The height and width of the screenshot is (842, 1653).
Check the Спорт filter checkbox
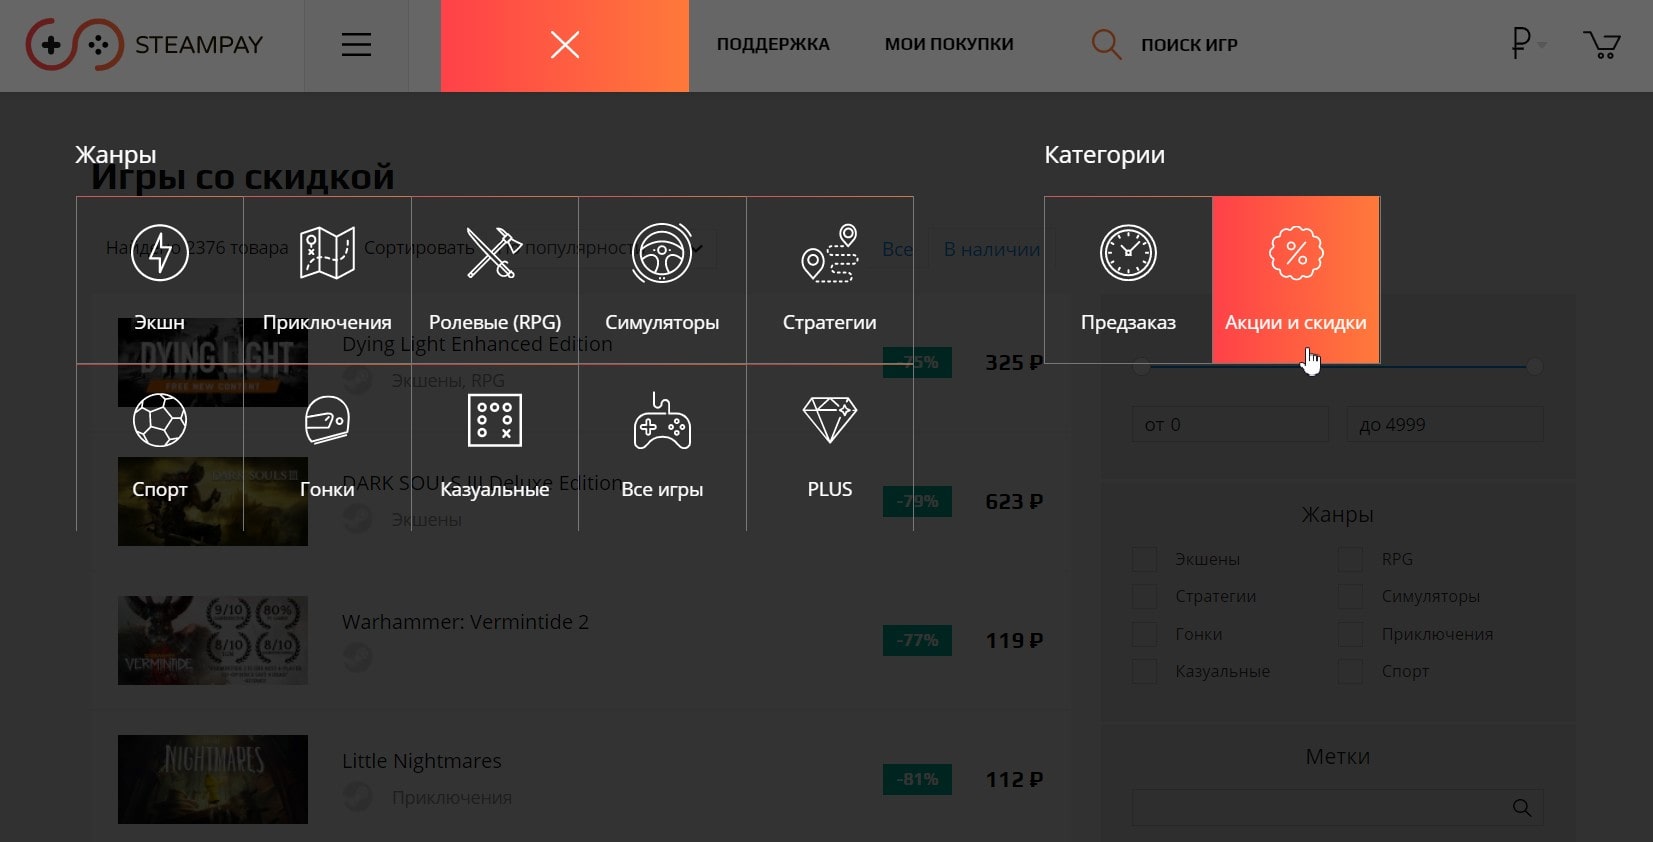[1351, 671]
